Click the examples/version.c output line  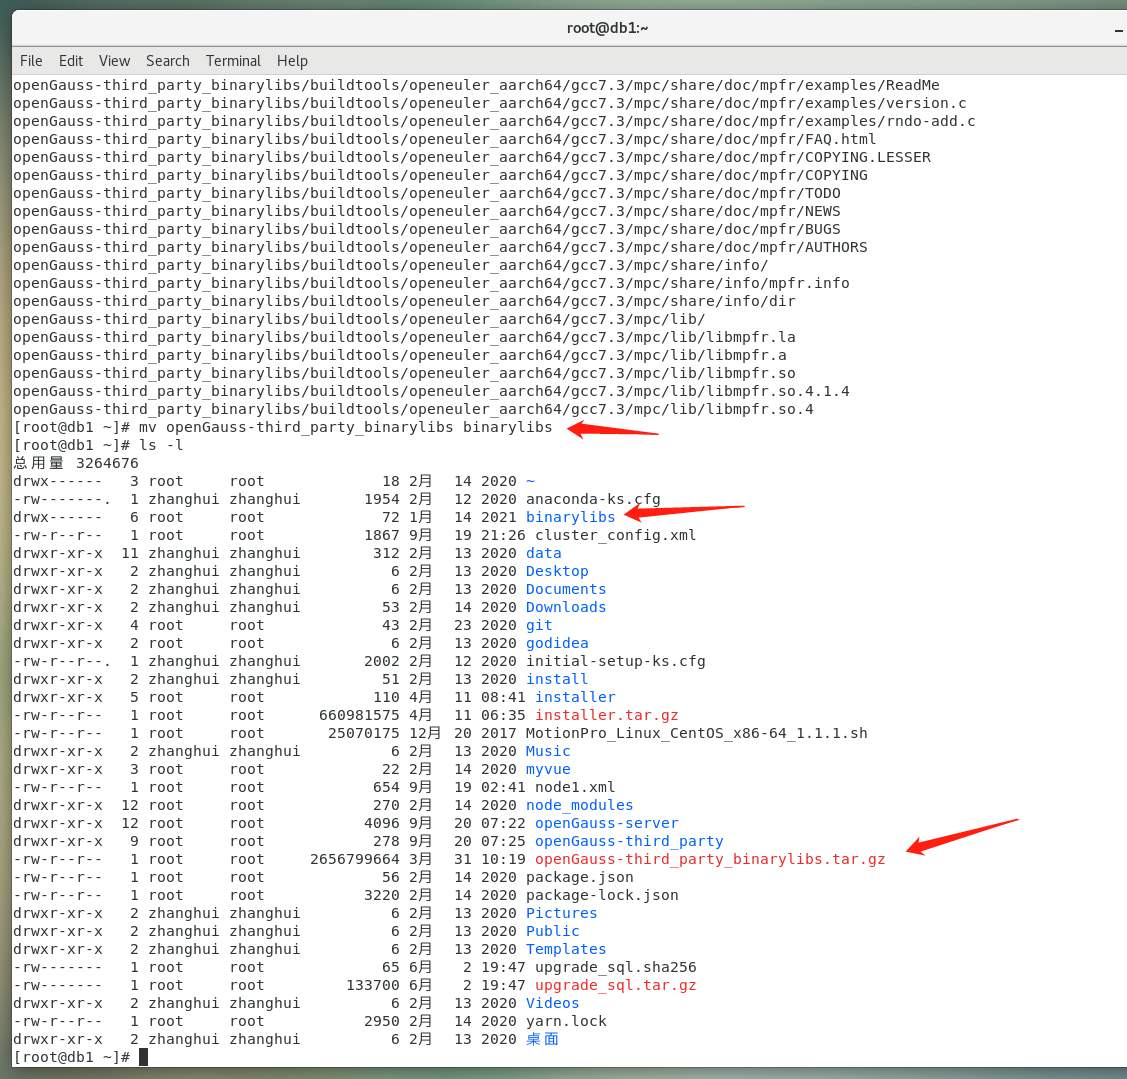coord(489,103)
